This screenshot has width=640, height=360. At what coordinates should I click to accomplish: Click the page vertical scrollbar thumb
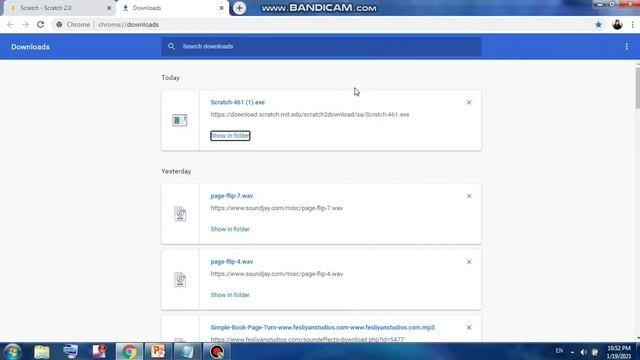click(637, 88)
